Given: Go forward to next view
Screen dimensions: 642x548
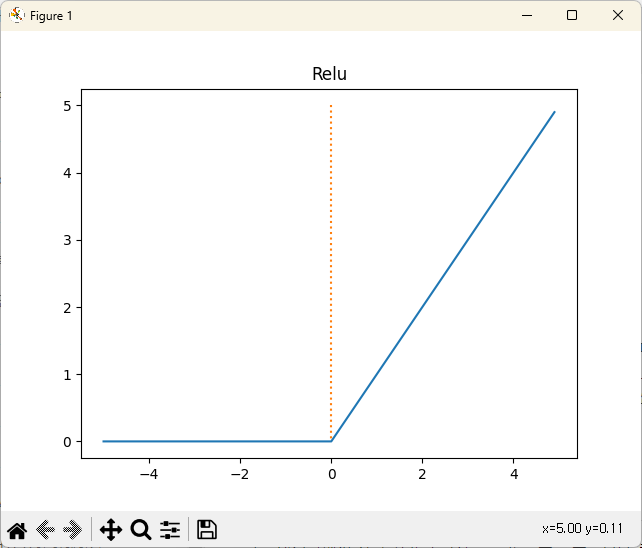Looking at the screenshot, I should [72, 530].
